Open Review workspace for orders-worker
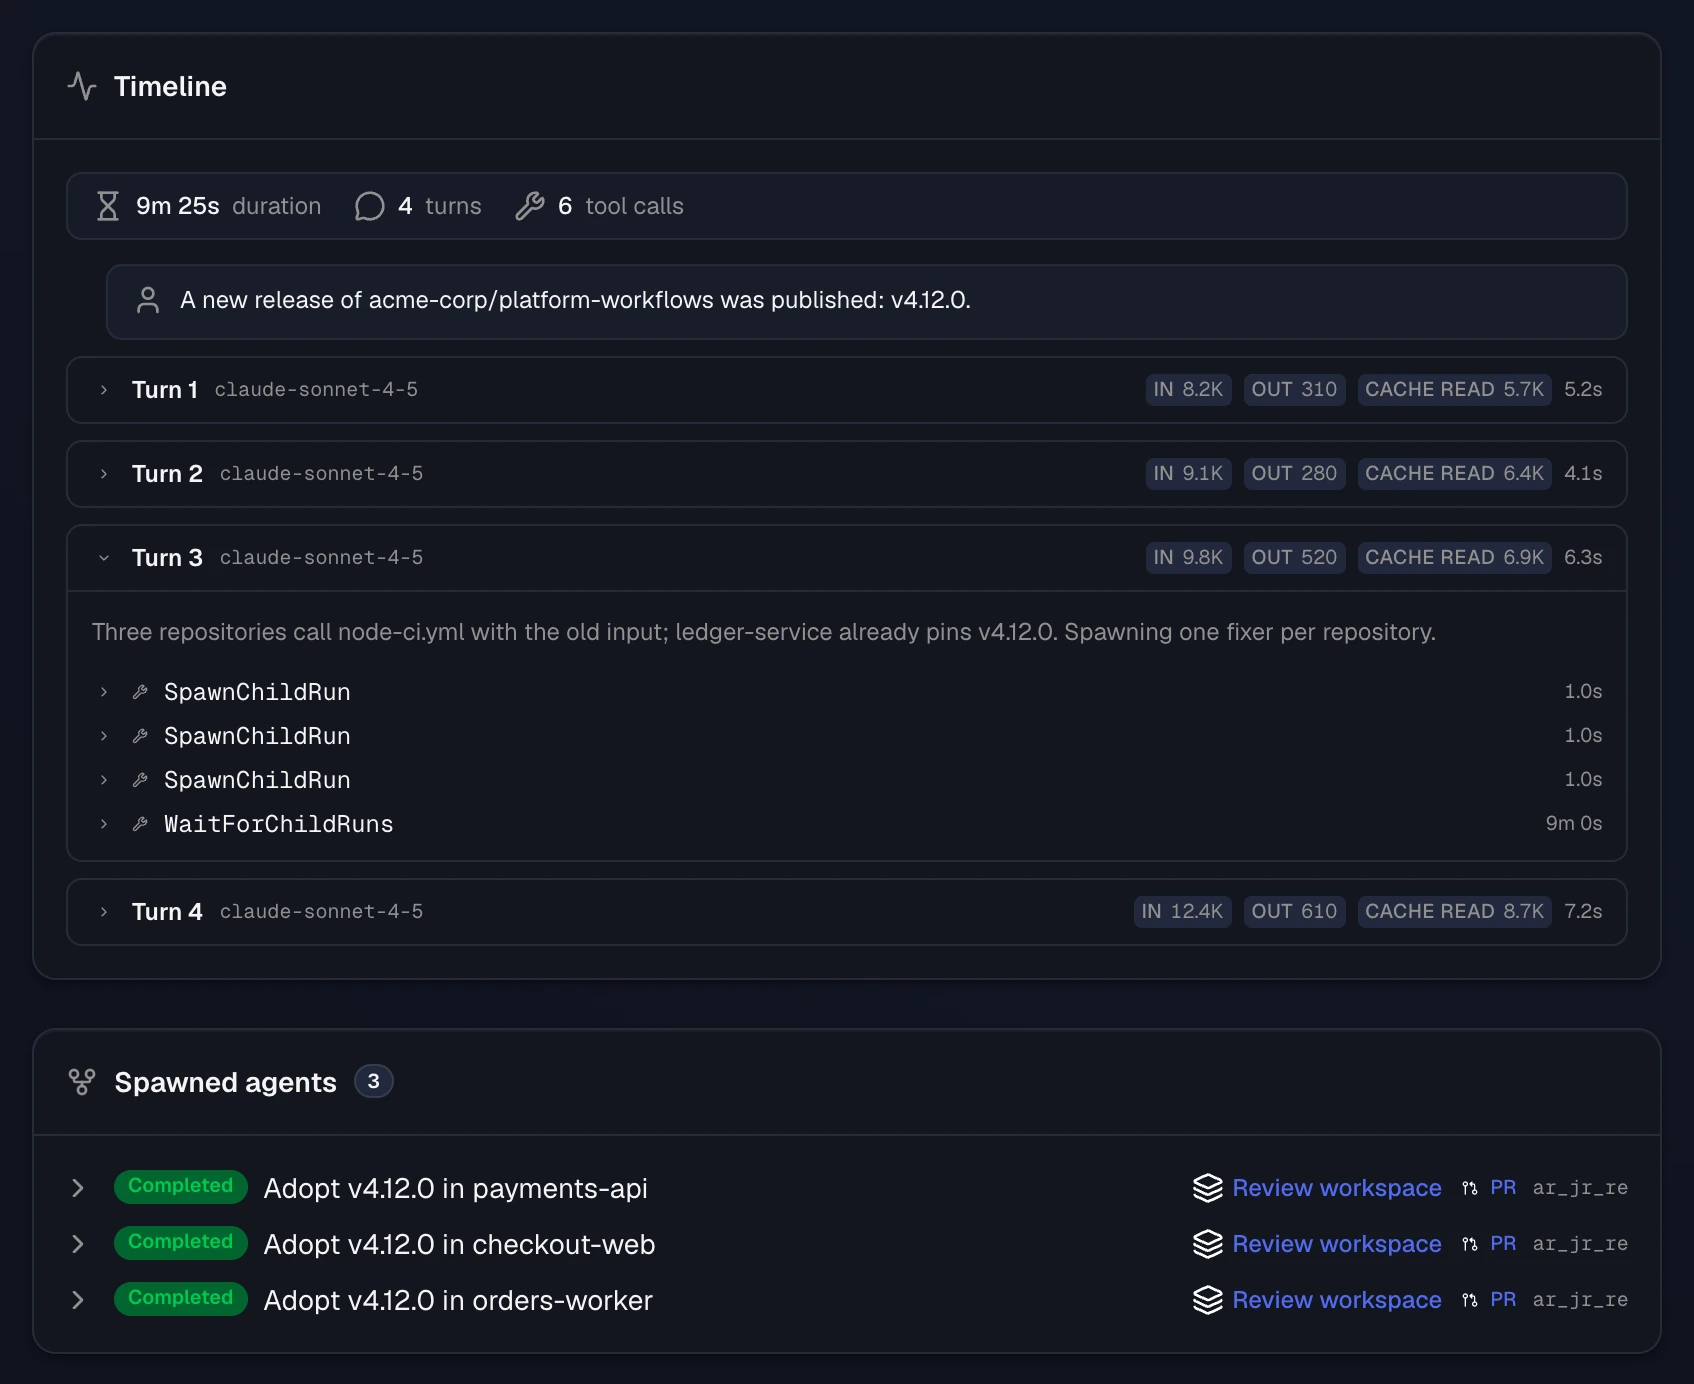Viewport: 1694px width, 1384px height. (x=1337, y=1300)
